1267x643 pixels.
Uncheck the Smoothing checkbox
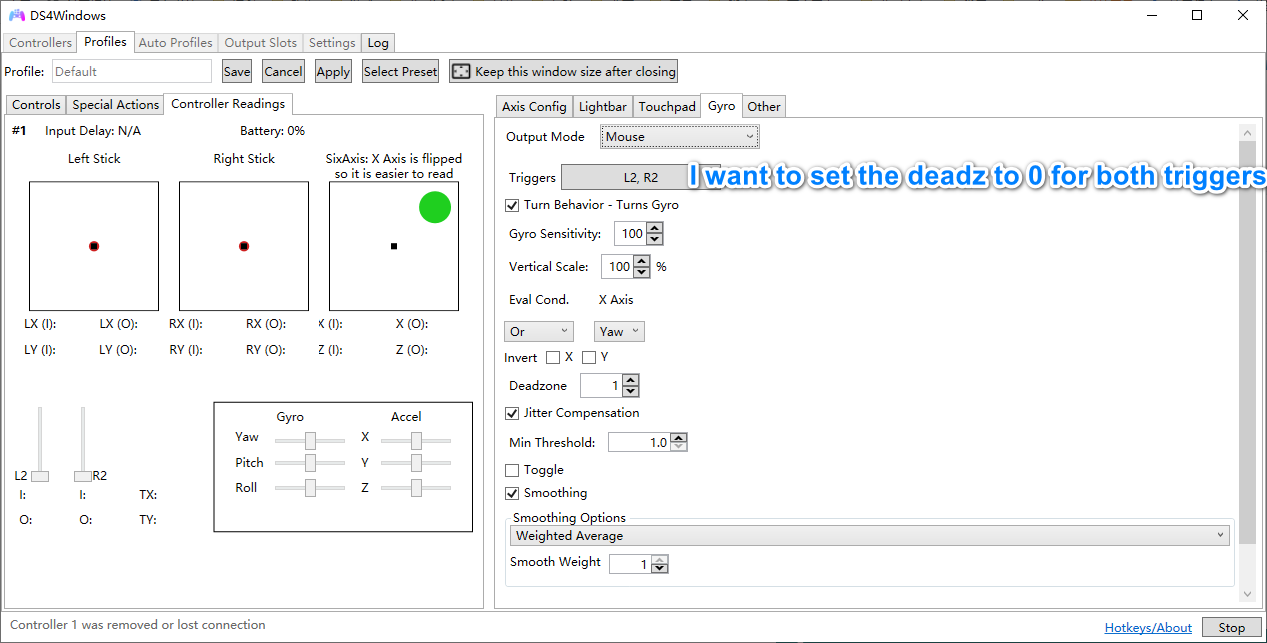(x=512, y=493)
